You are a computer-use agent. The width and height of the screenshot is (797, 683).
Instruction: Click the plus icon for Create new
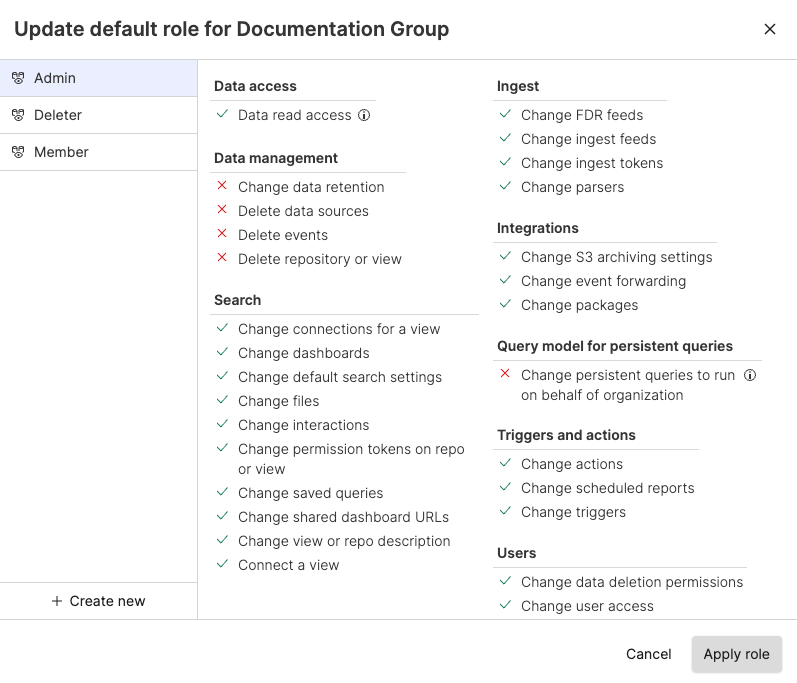57,601
